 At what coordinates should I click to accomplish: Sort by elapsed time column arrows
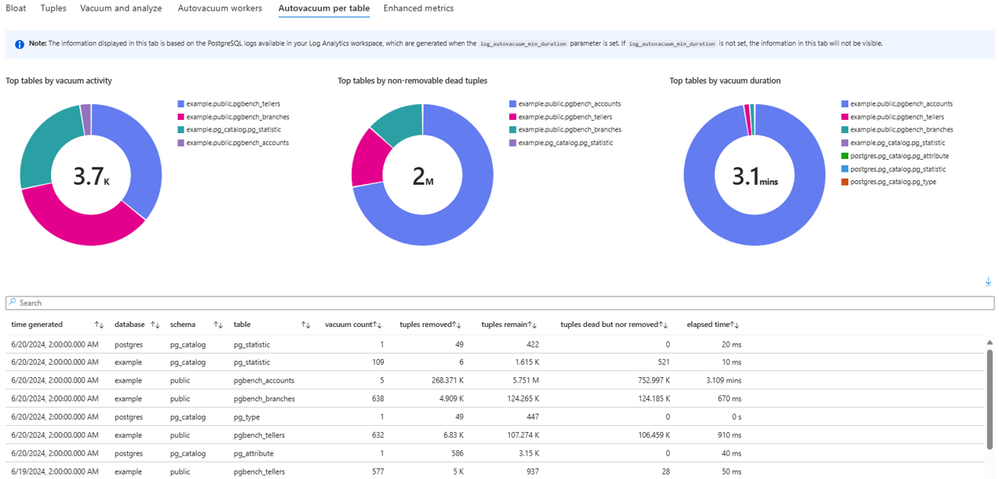pos(736,325)
